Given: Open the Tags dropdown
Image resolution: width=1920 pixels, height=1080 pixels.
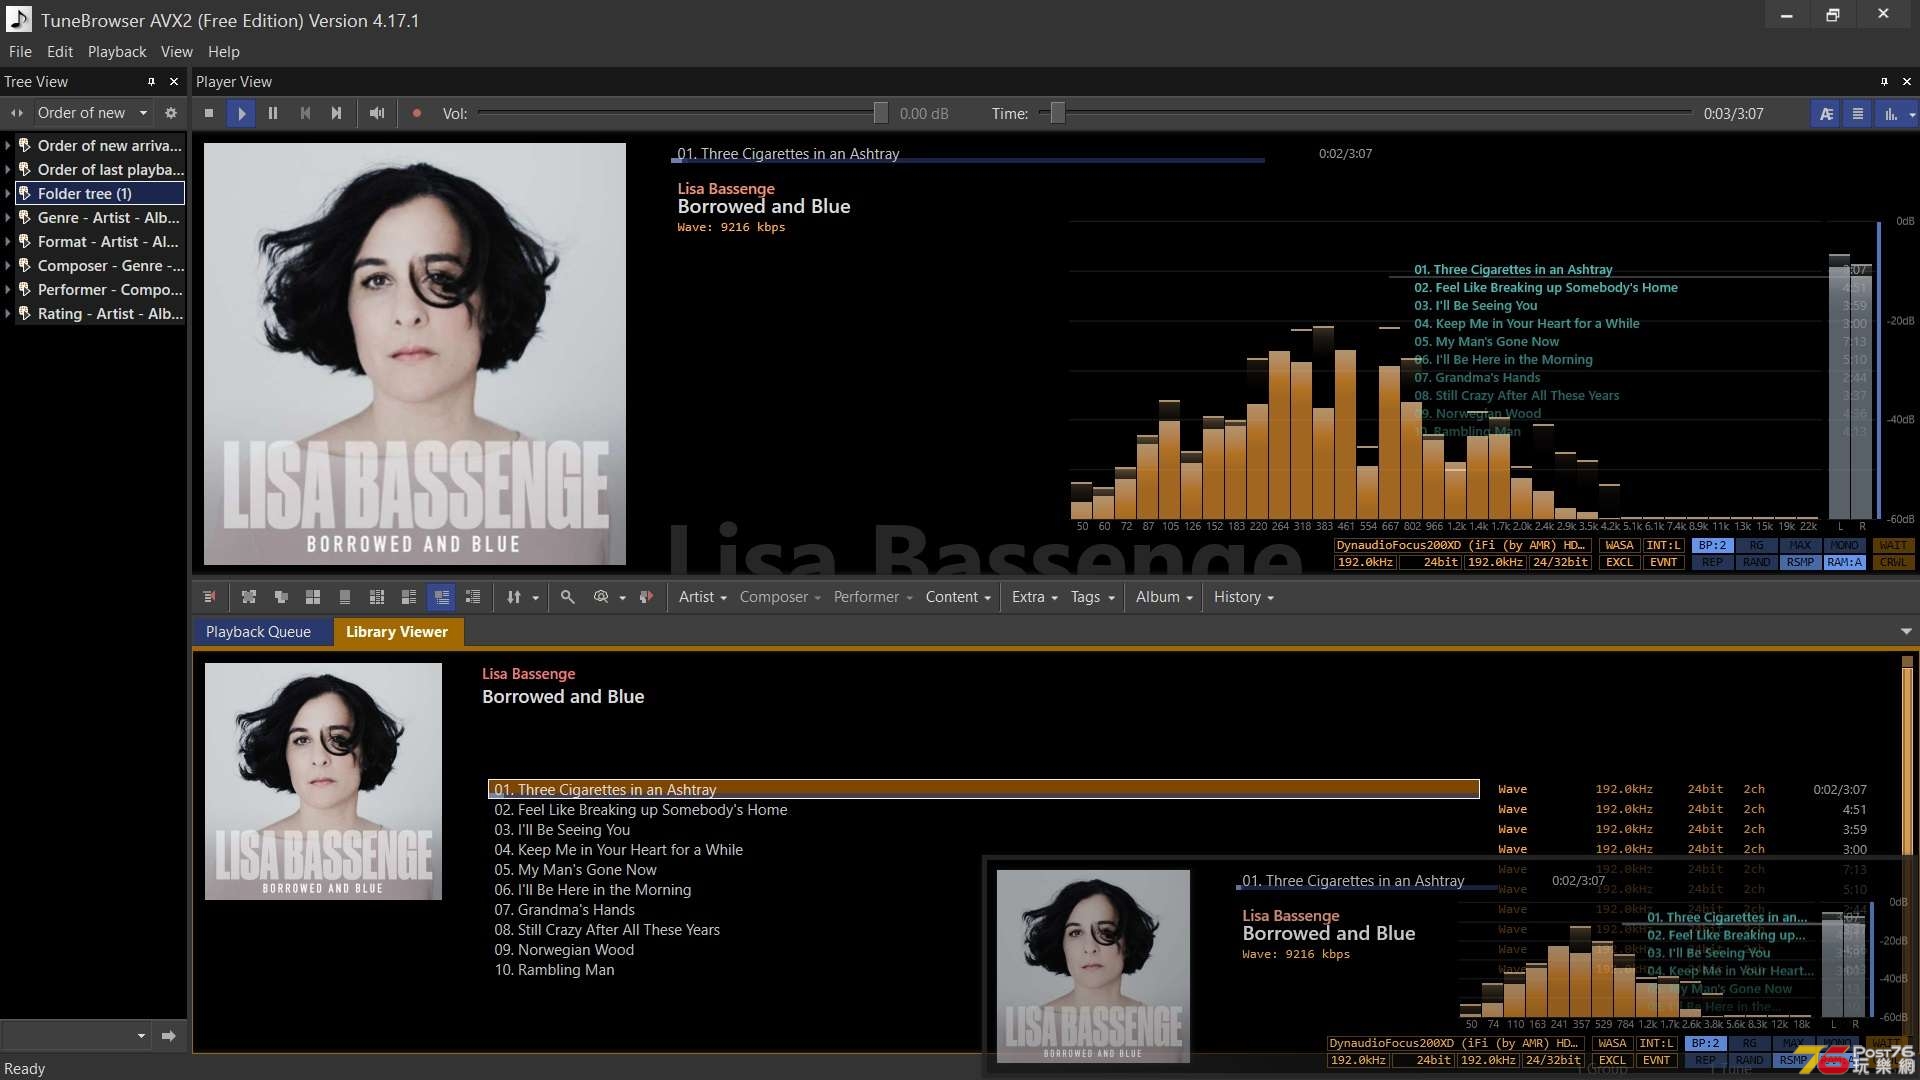Looking at the screenshot, I should (x=1092, y=597).
